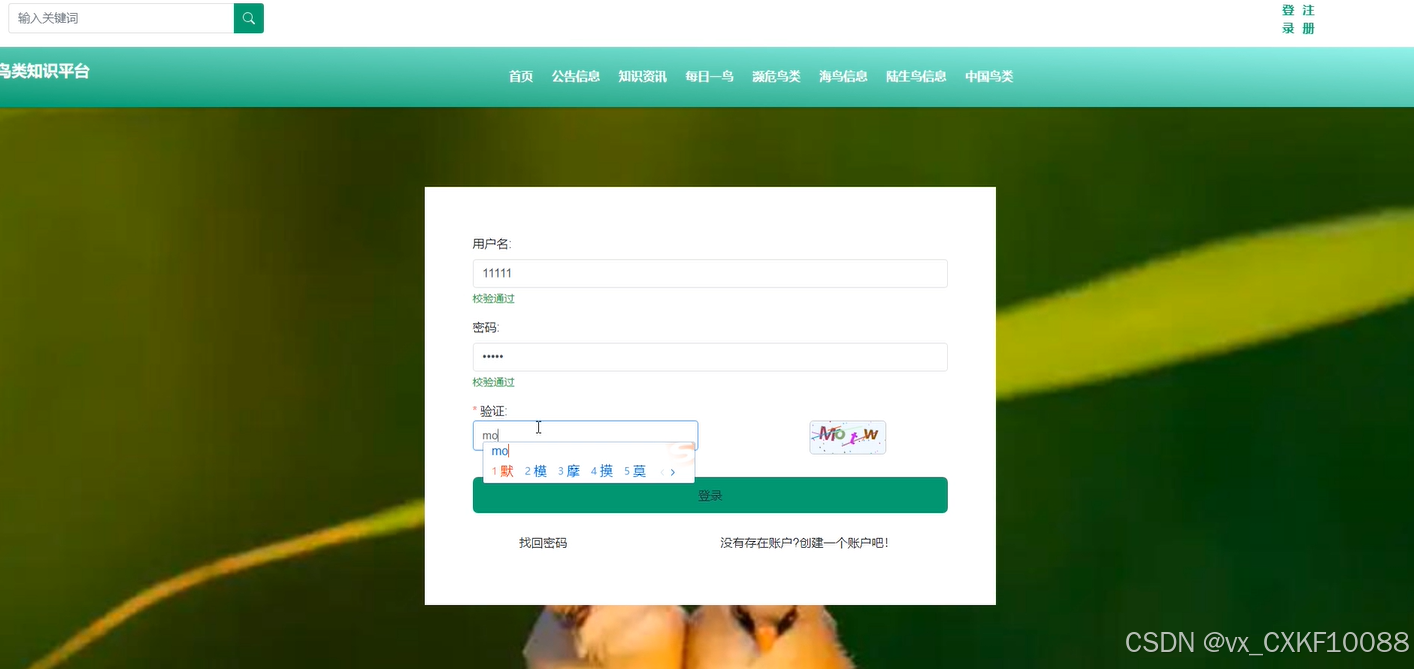
Task: Click the 验证 captcha input field
Action: pyautogui.click(x=585, y=435)
